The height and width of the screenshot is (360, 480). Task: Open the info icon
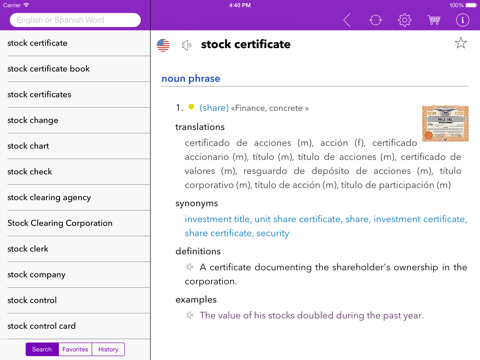point(463,20)
